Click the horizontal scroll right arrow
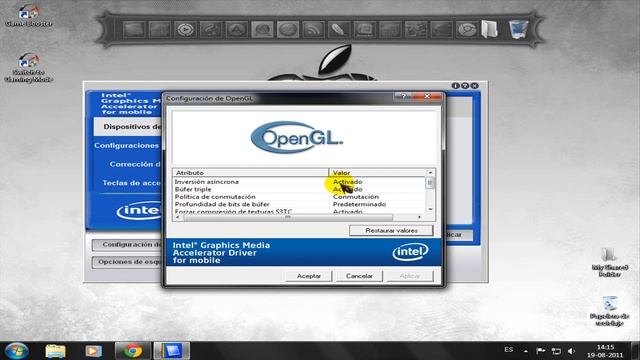The image size is (640, 360). click(x=420, y=218)
